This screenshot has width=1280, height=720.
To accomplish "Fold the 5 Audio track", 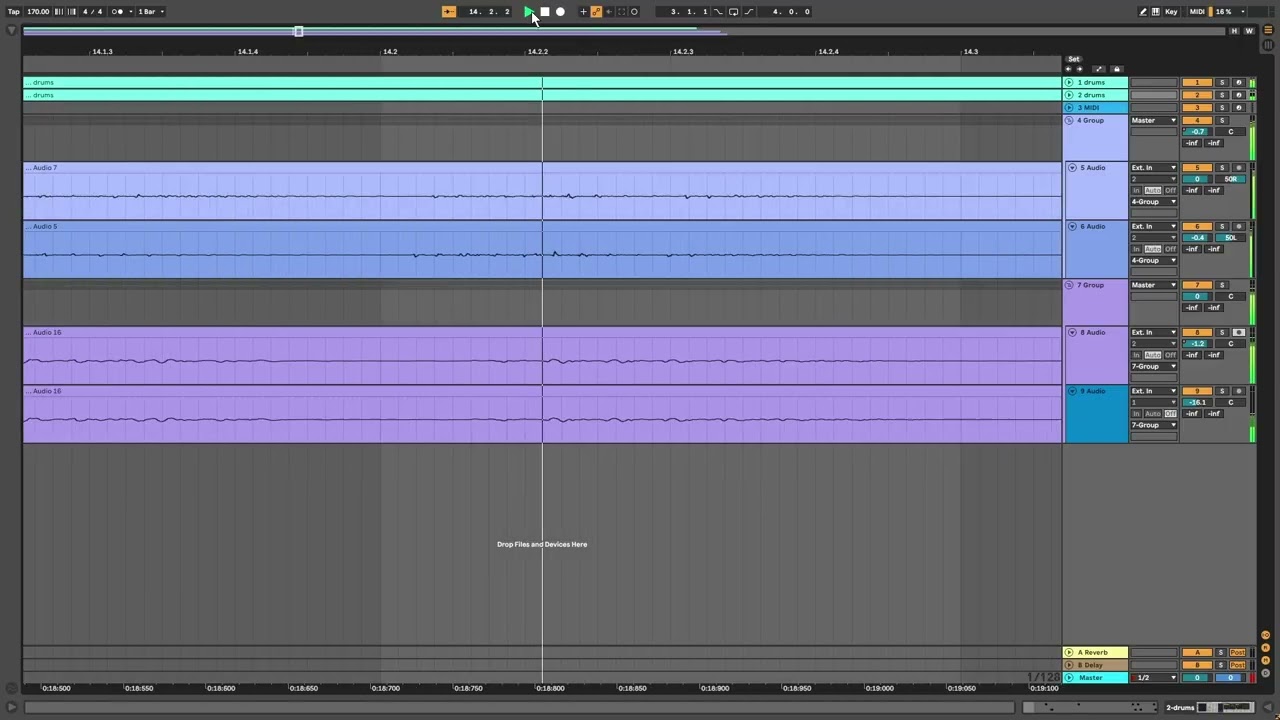I will point(1072,168).
